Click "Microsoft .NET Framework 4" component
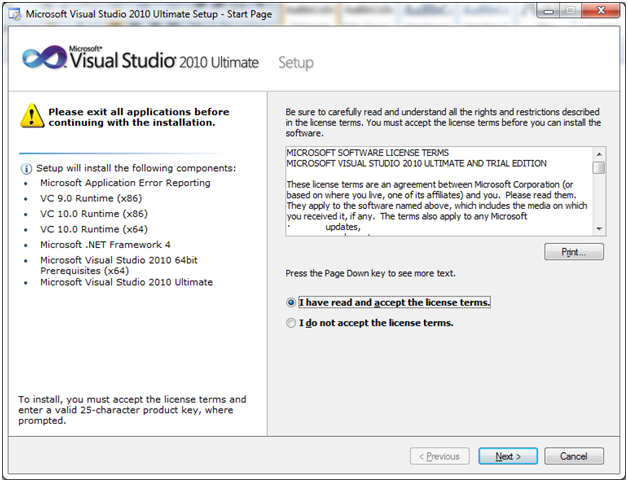This screenshot has height=482, width=628. coord(105,244)
